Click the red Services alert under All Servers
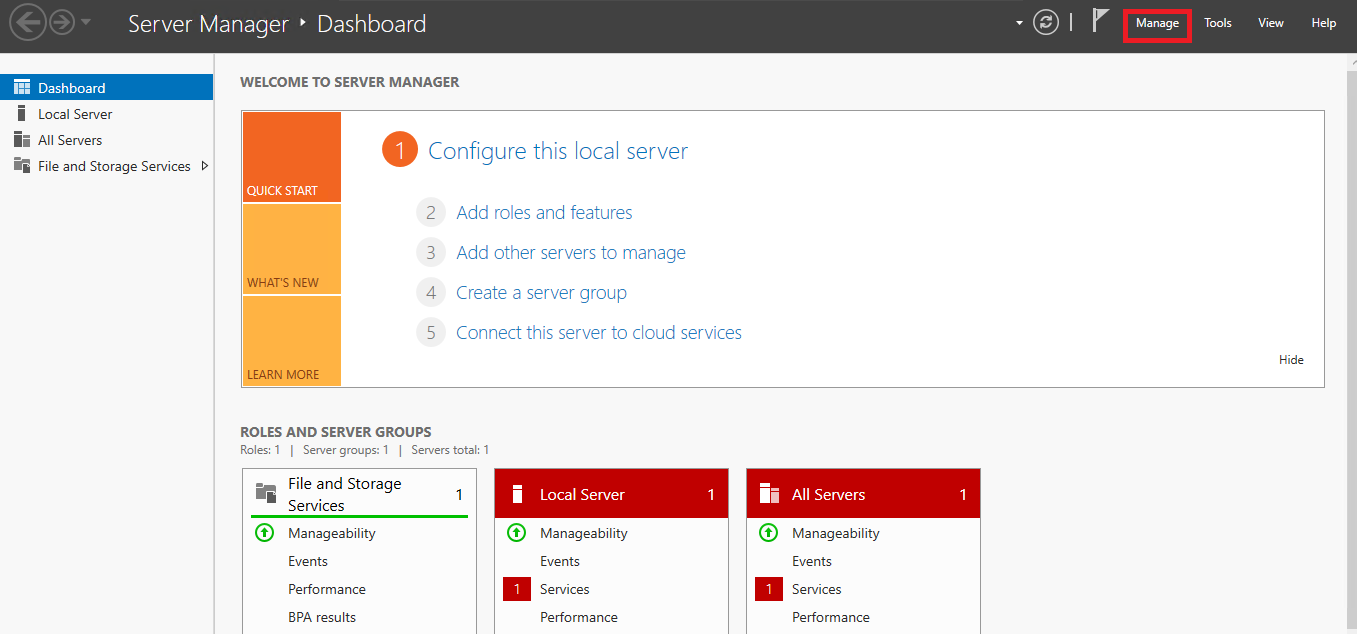1357x634 pixels. pyautogui.click(x=768, y=589)
